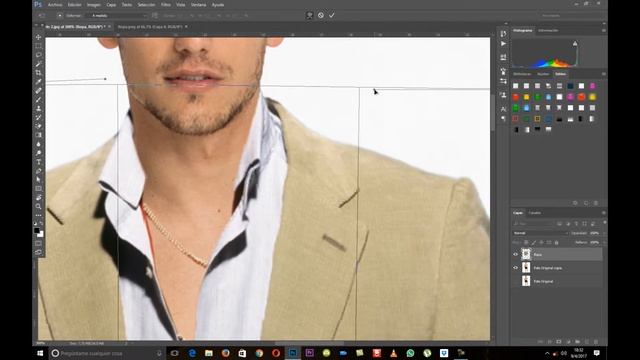Select the Horizontal Type tool
640x360 pixels.
click(38, 162)
